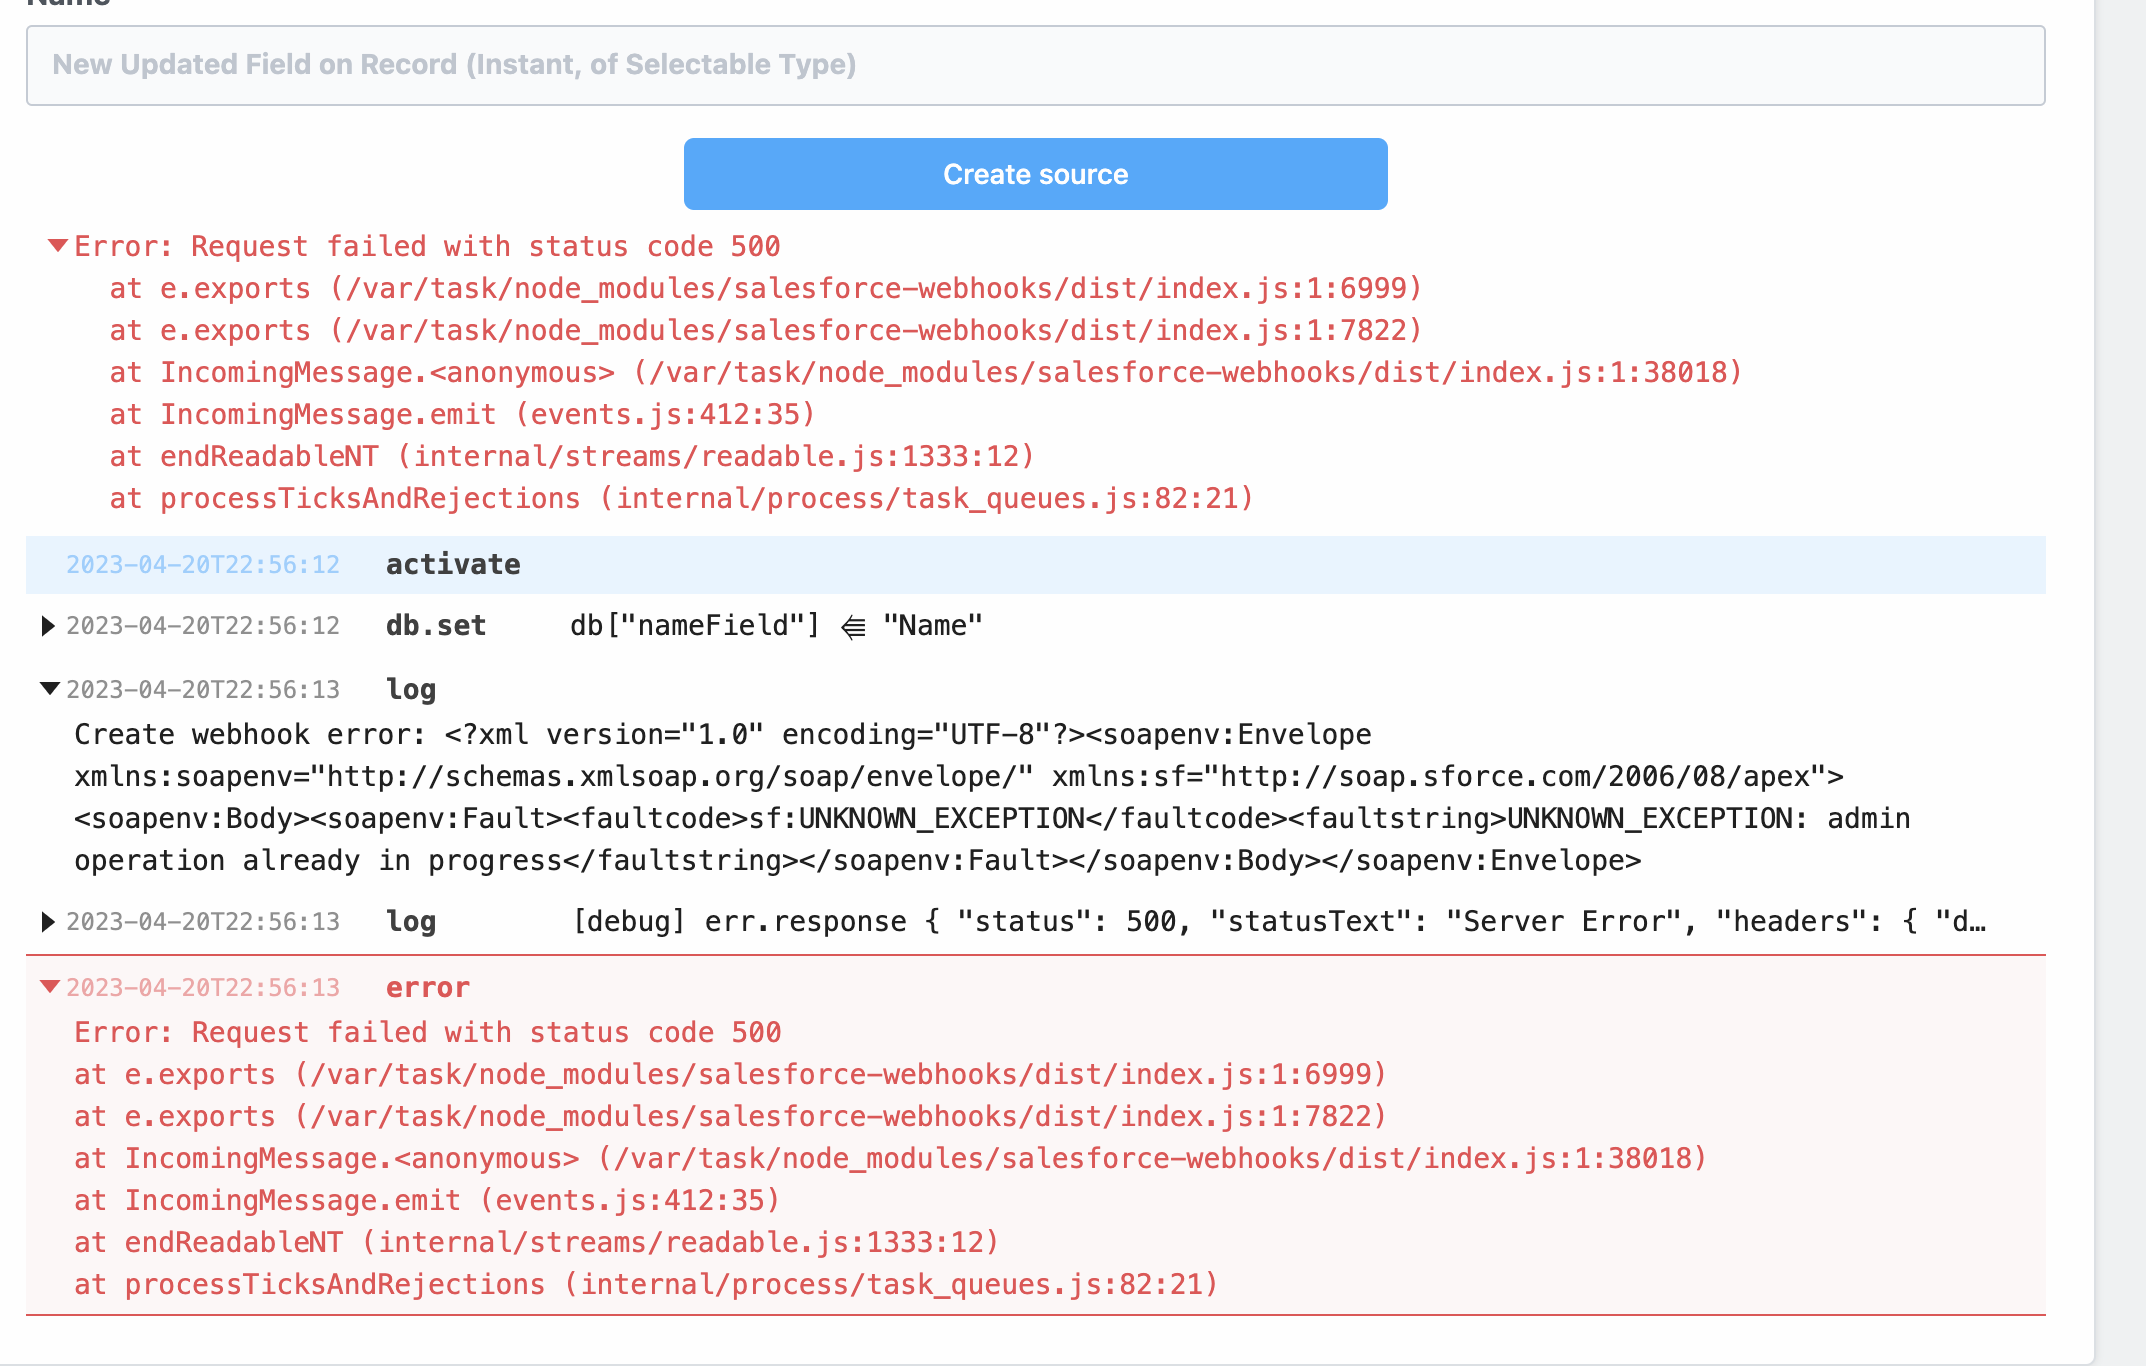Open the index.js:1:6999 trace line
2146x1366 pixels.
[767, 288]
